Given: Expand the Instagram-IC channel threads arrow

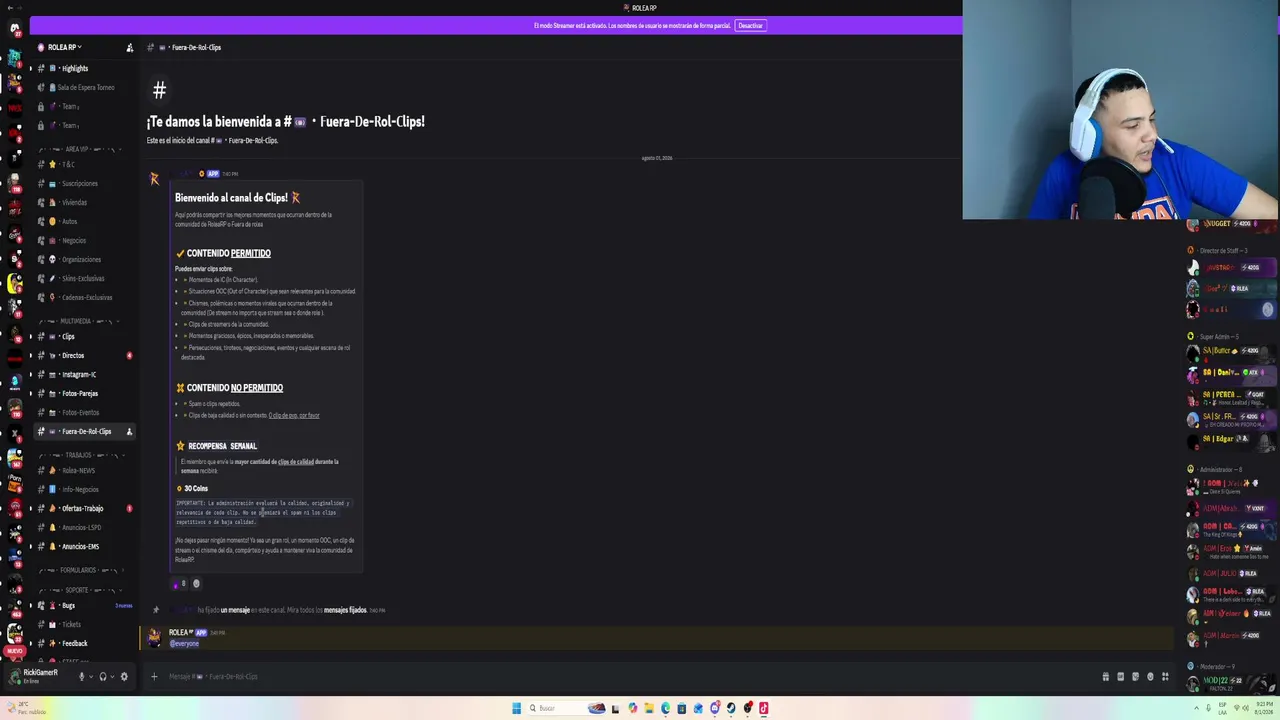Looking at the screenshot, I should pyautogui.click(x=30, y=374).
